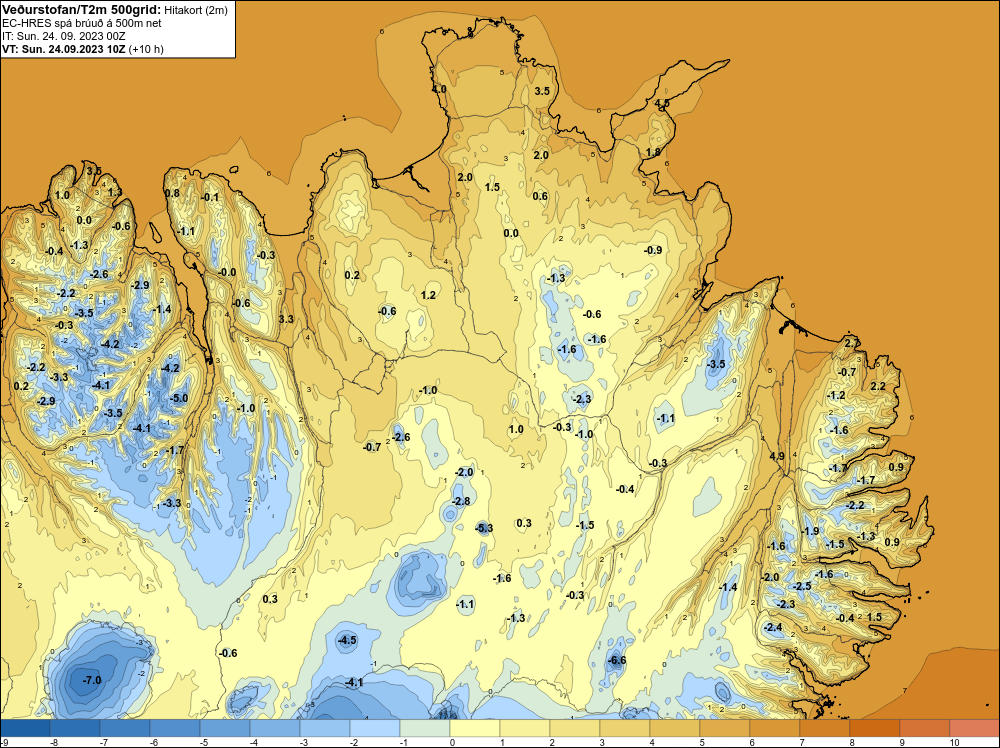
Task: Select the -1.9 temperature value
Action: [x=810, y=531]
